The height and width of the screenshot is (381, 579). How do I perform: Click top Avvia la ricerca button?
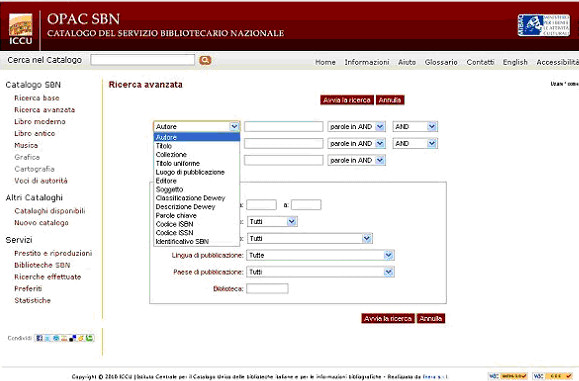[347, 100]
